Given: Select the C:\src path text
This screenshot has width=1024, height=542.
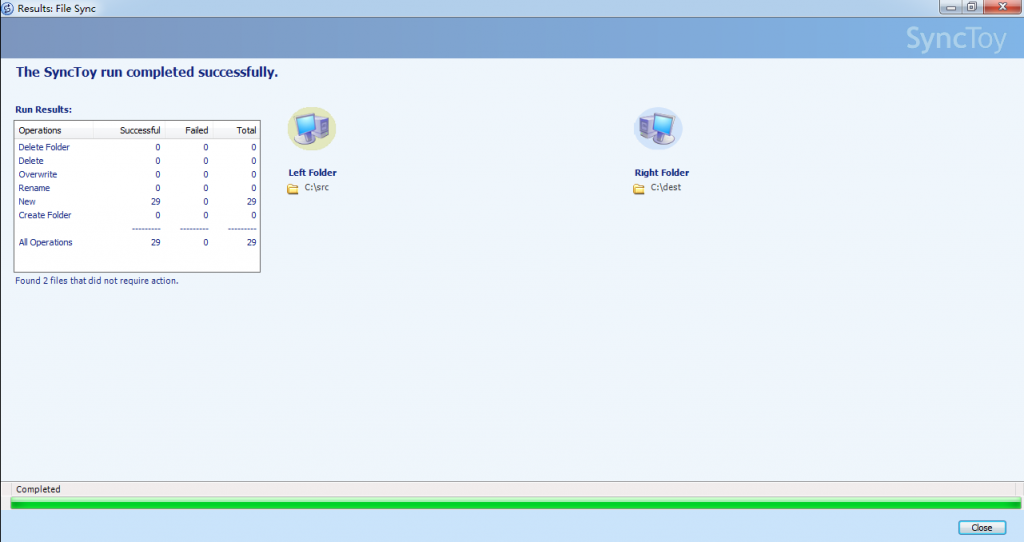Looking at the screenshot, I should pyautogui.click(x=317, y=187).
